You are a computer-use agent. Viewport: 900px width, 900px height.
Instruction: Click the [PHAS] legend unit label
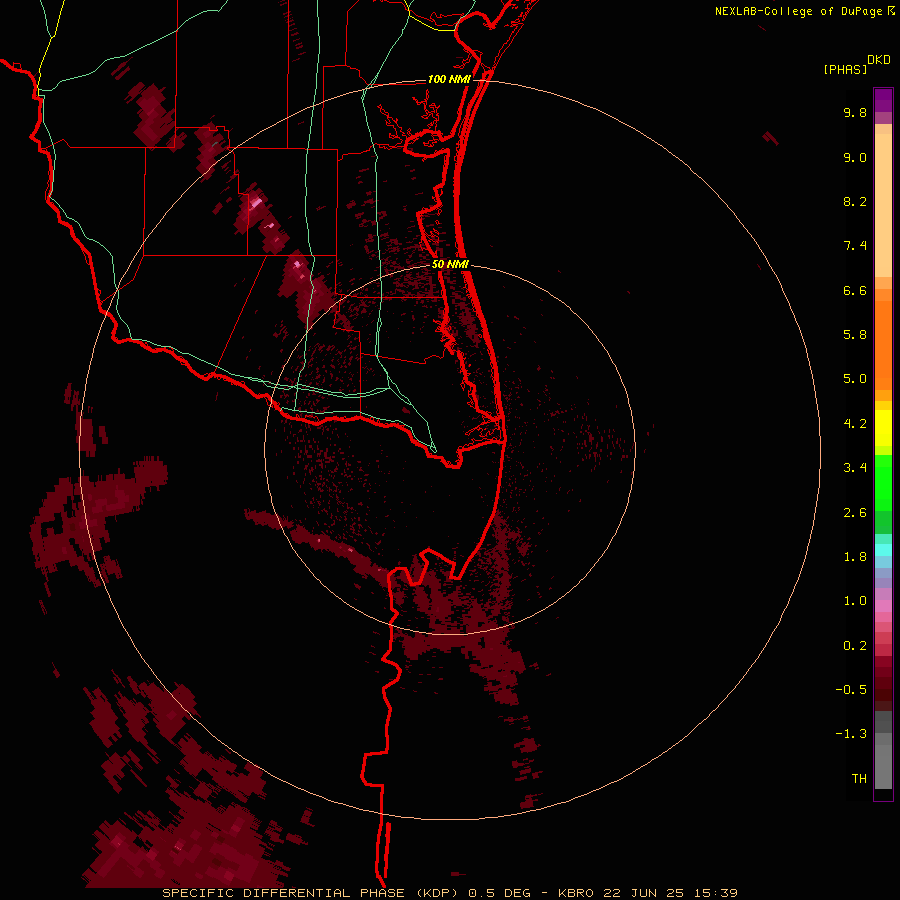click(x=845, y=70)
